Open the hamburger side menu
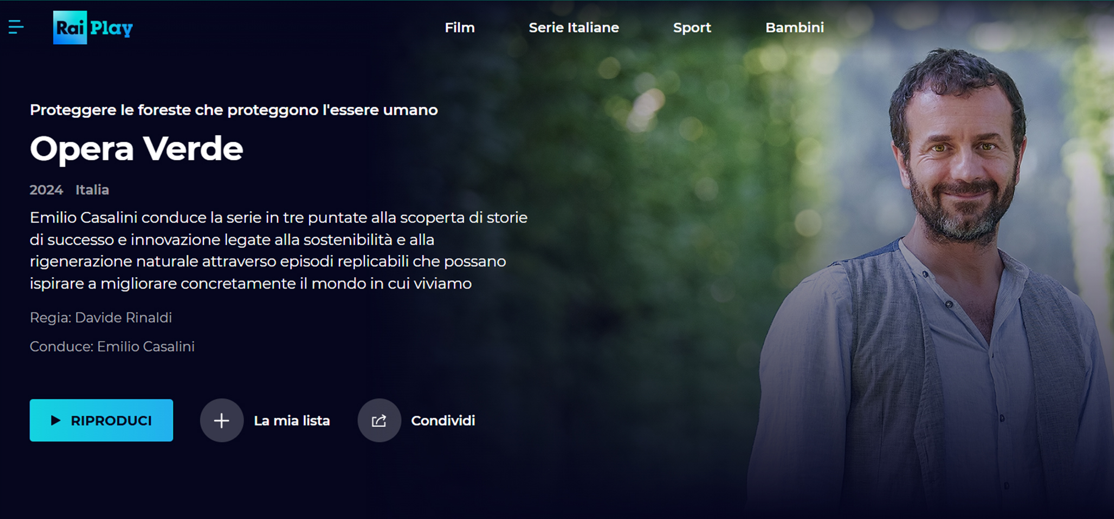 pyautogui.click(x=16, y=28)
